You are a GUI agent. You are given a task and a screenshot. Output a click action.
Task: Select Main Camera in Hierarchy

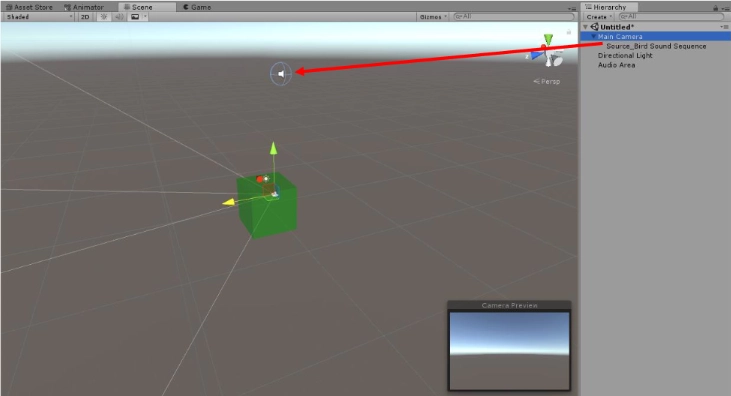[655, 36]
